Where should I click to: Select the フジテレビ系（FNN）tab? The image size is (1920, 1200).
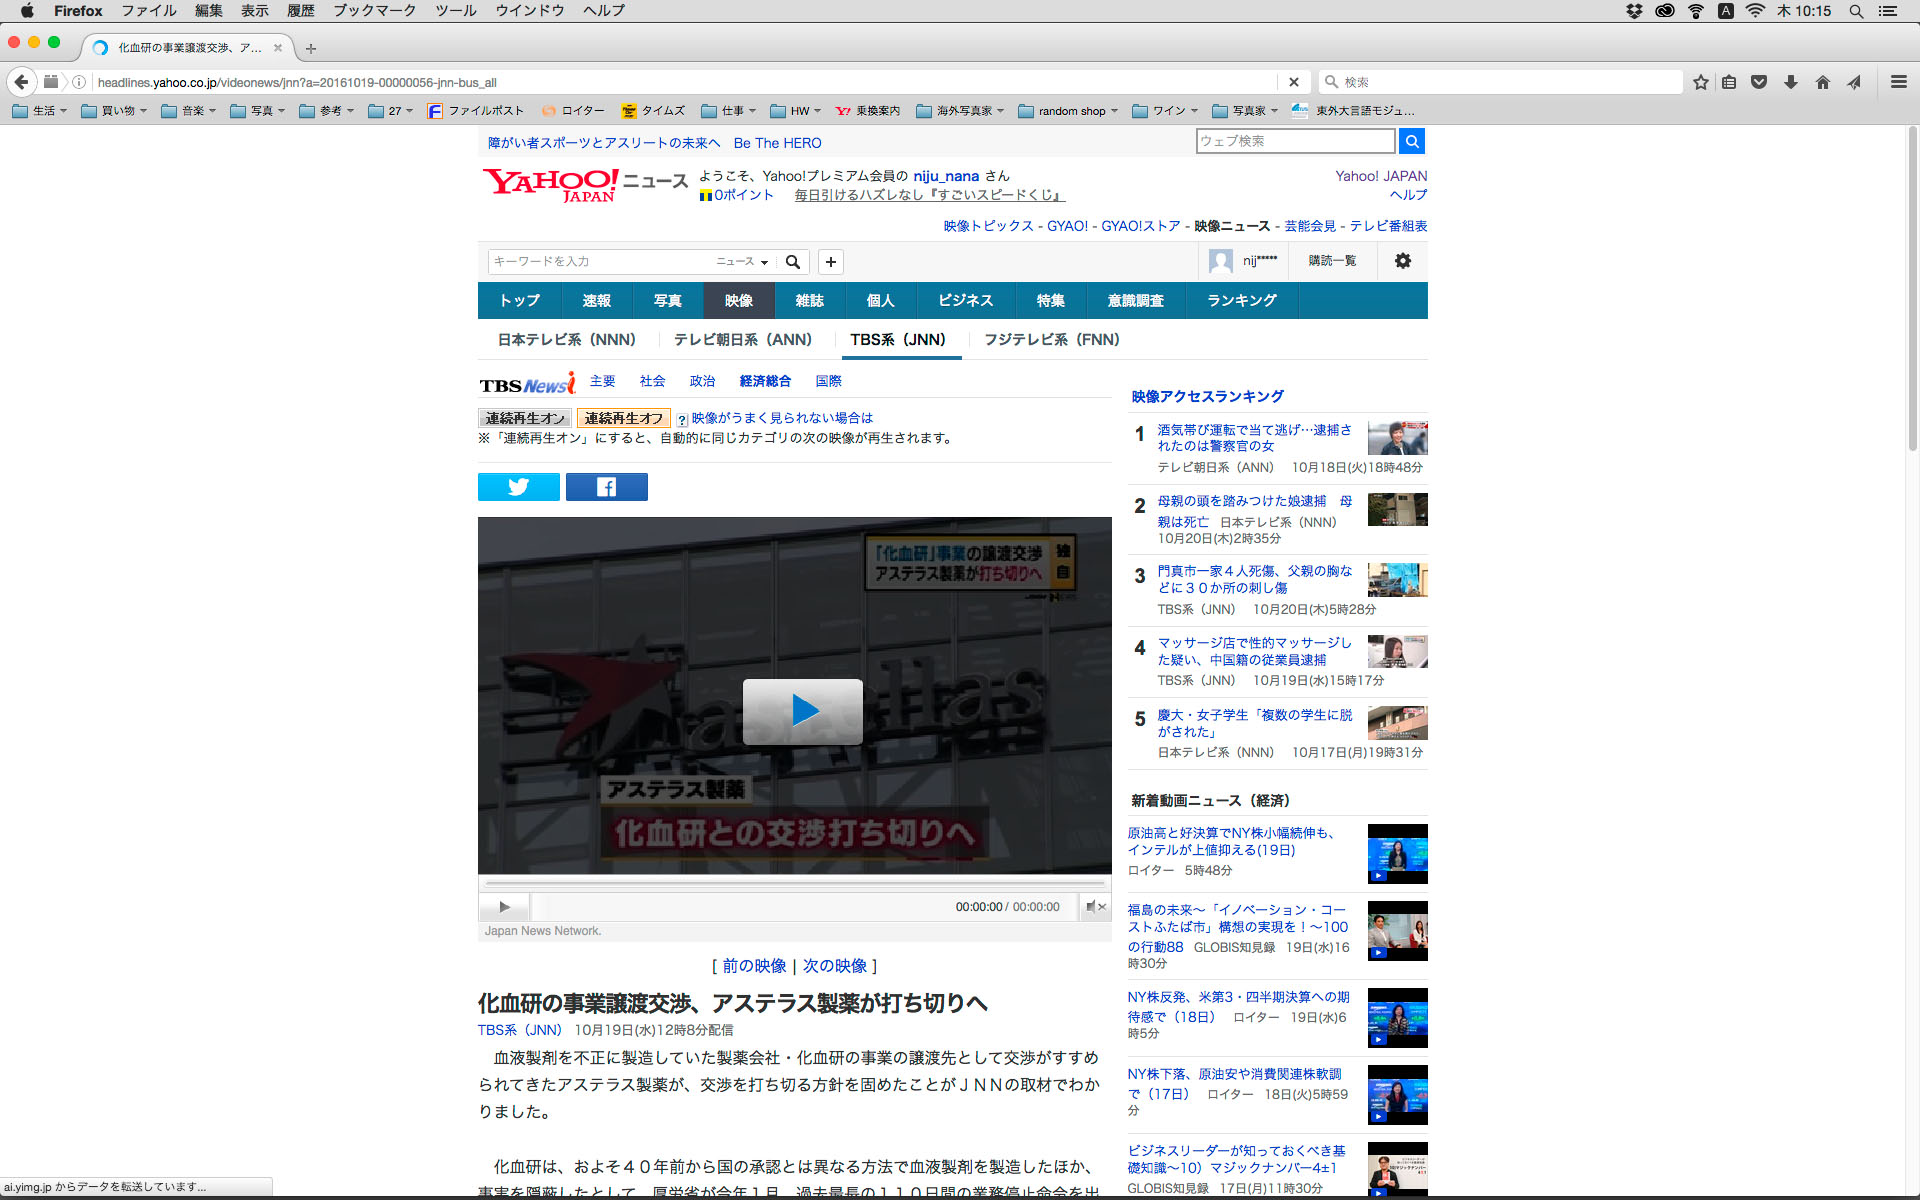point(1051,340)
